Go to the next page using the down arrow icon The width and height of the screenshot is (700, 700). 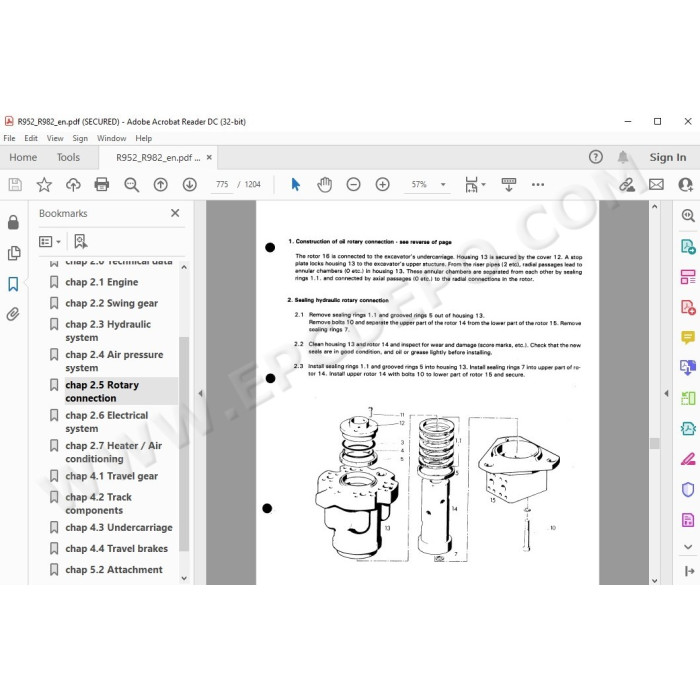190,184
